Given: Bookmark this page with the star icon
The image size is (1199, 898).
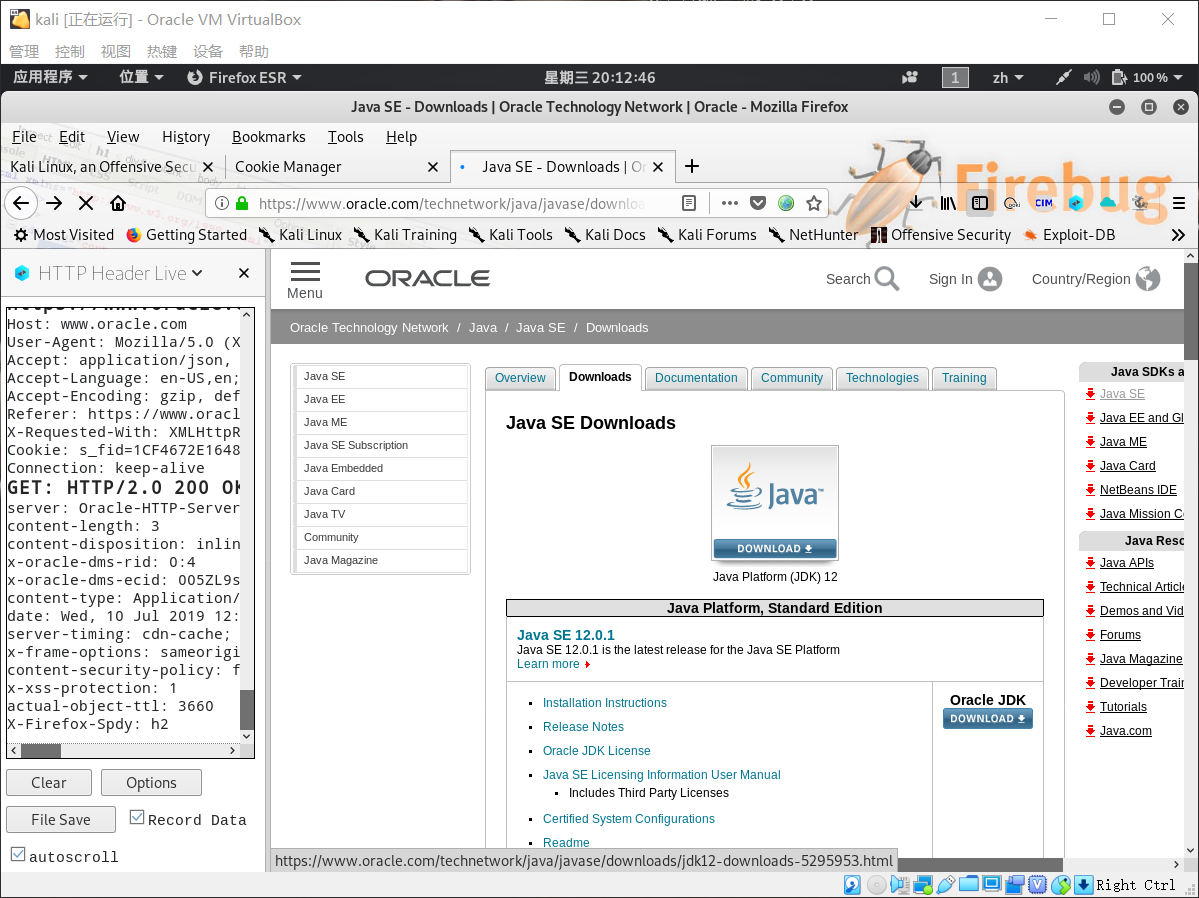Looking at the screenshot, I should (x=814, y=203).
